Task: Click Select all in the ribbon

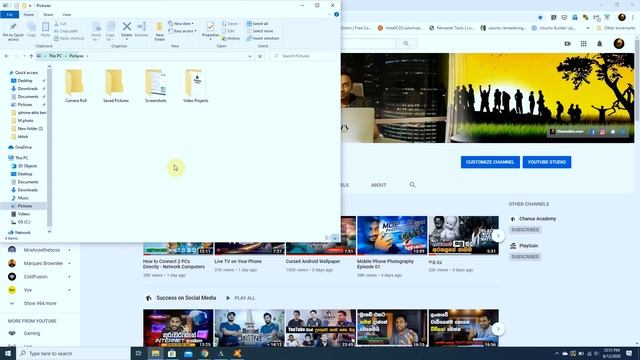Action: [257, 24]
